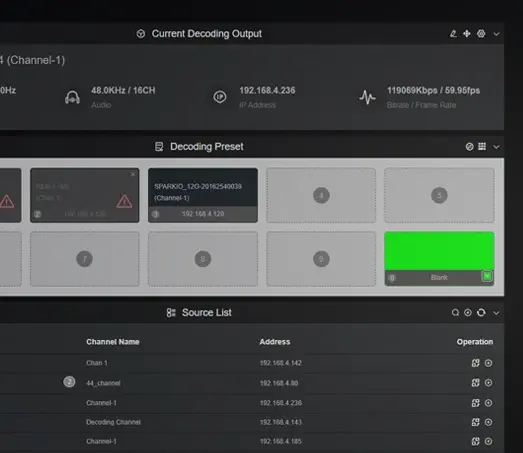Click the Current Decoding Output title icon

click(x=141, y=34)
